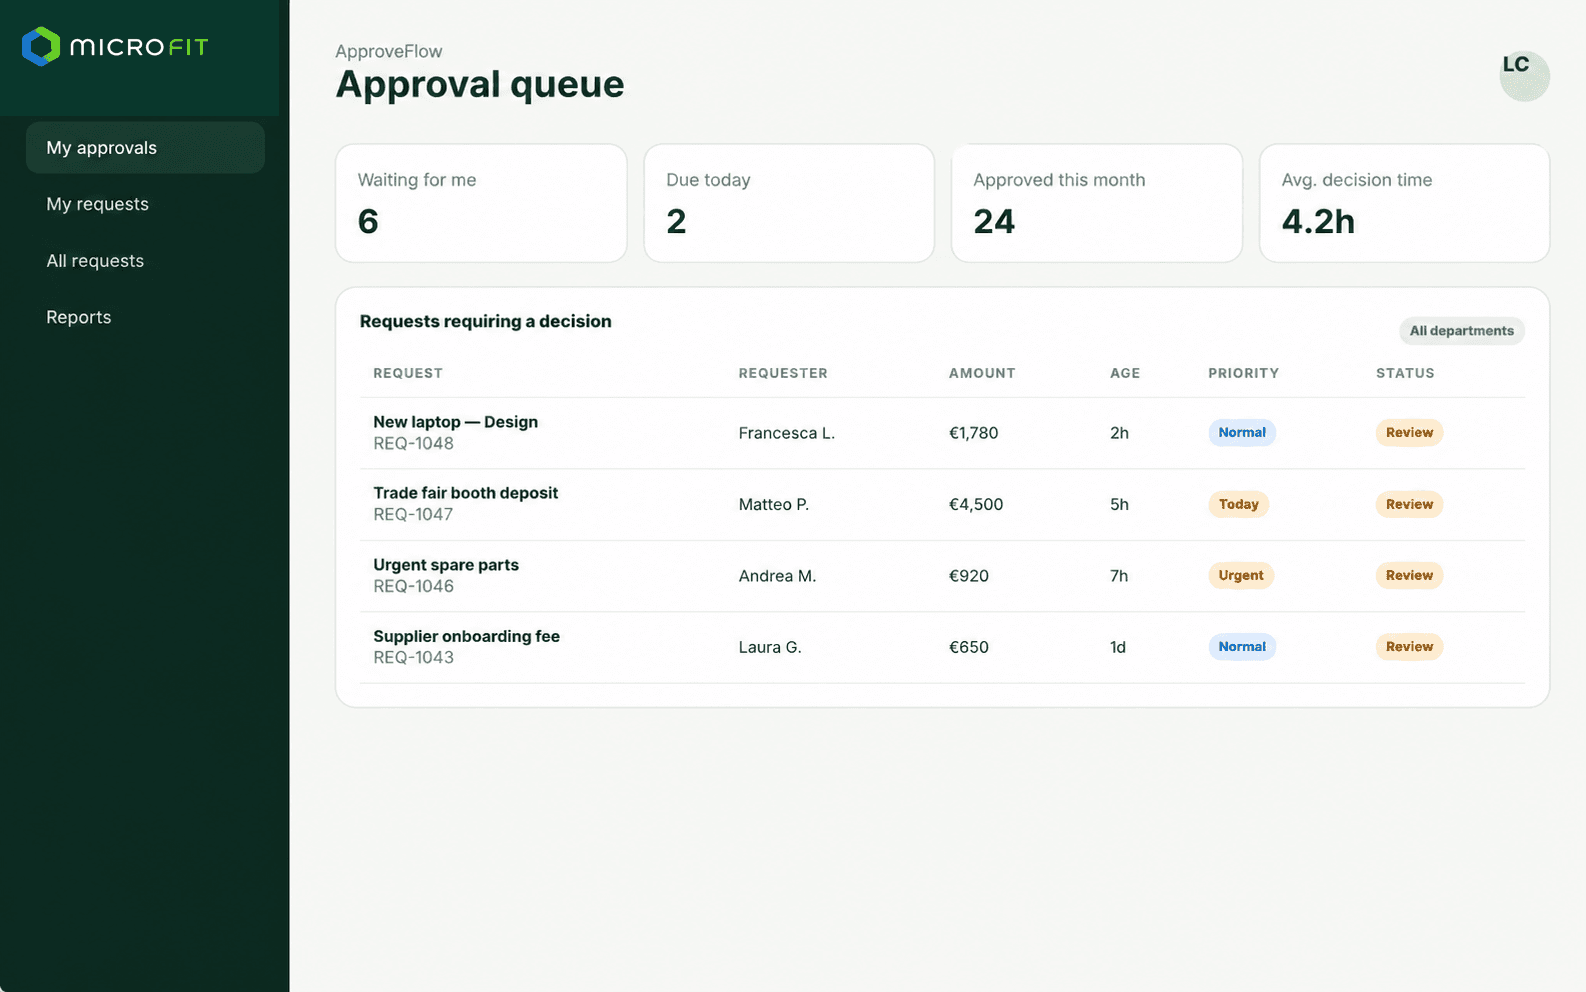Click the Review badge for REQ-1047

(x=1409, y=504)
